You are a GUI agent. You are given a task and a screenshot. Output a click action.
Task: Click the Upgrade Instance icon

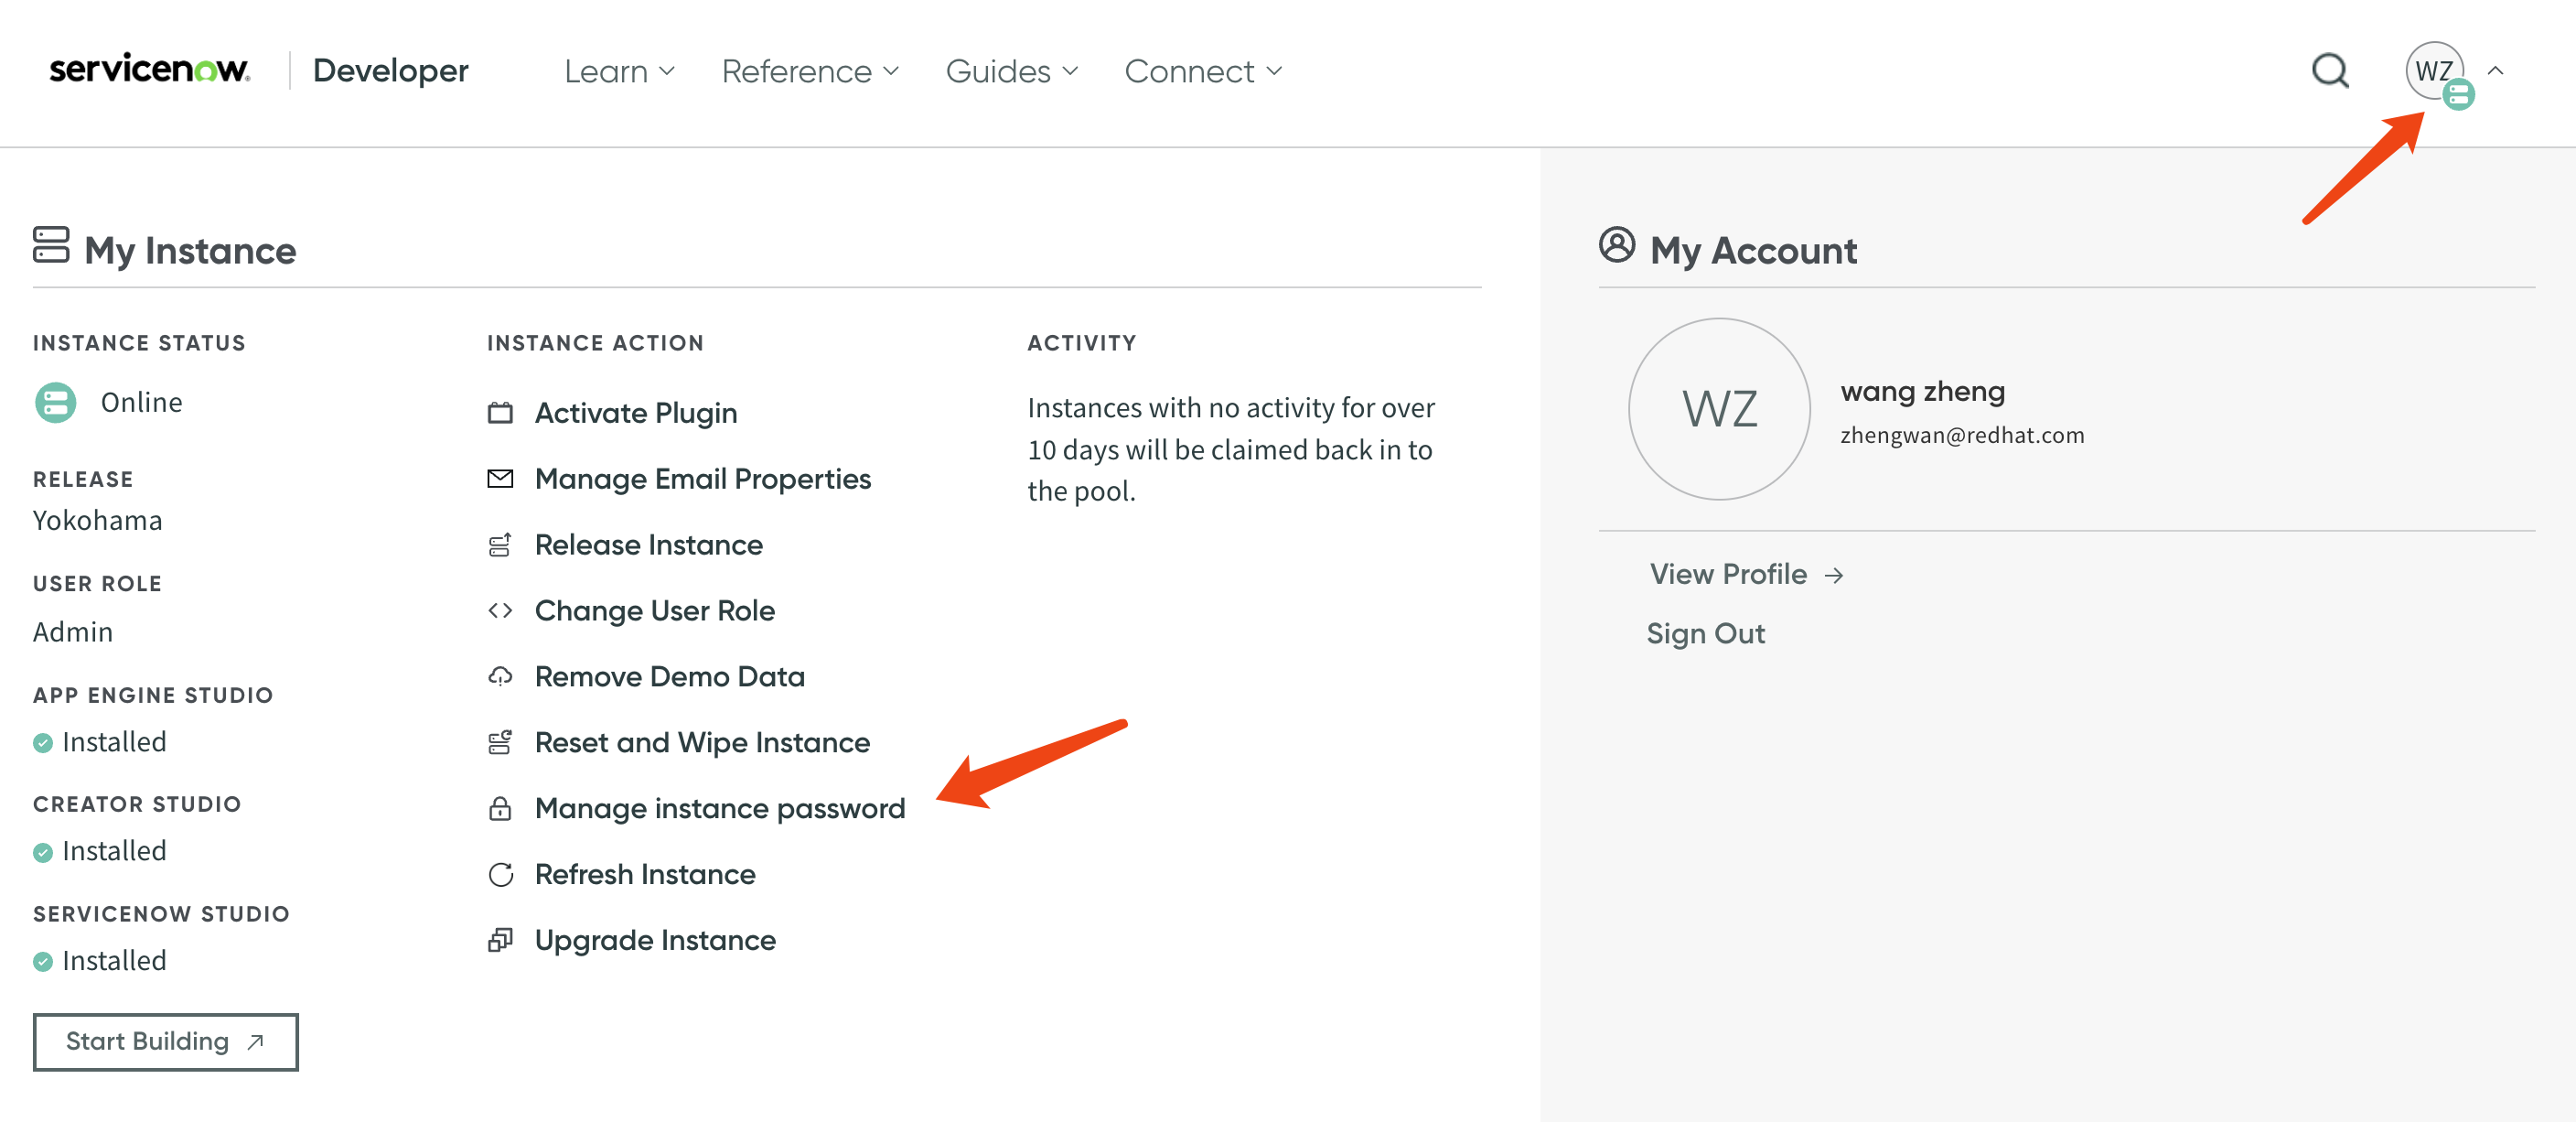500,940
